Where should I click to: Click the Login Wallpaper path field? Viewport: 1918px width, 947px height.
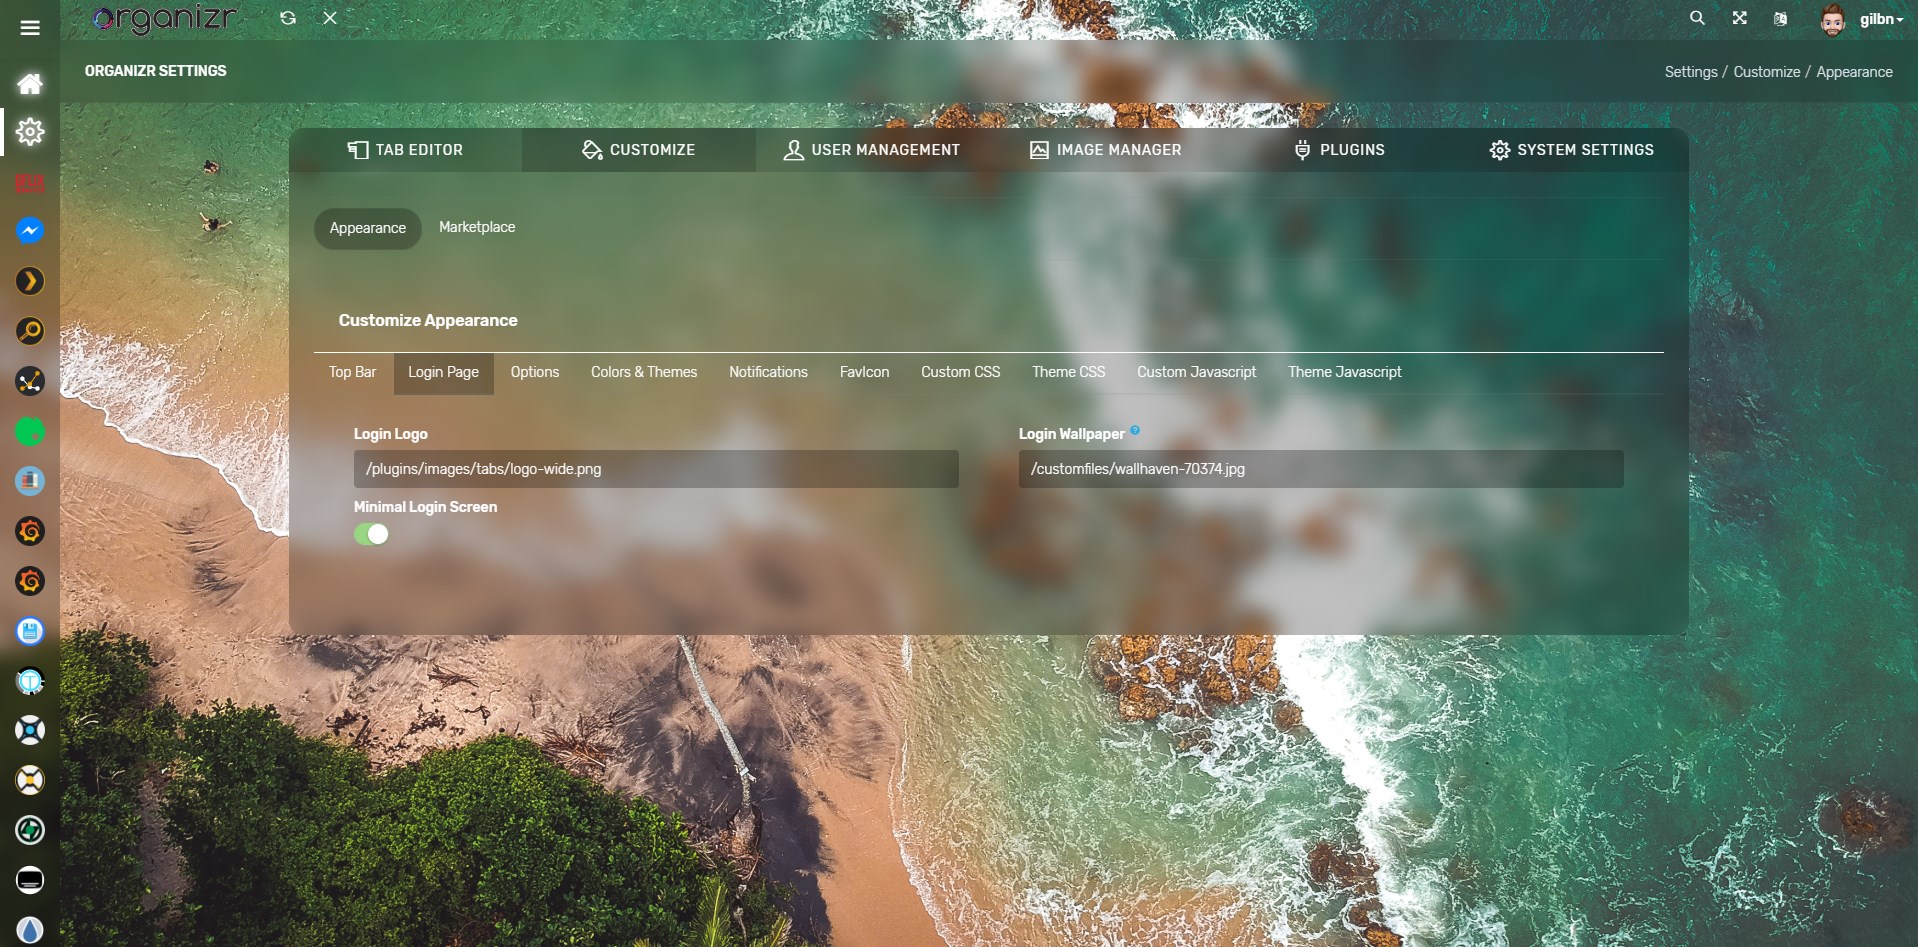[1320, 469]
